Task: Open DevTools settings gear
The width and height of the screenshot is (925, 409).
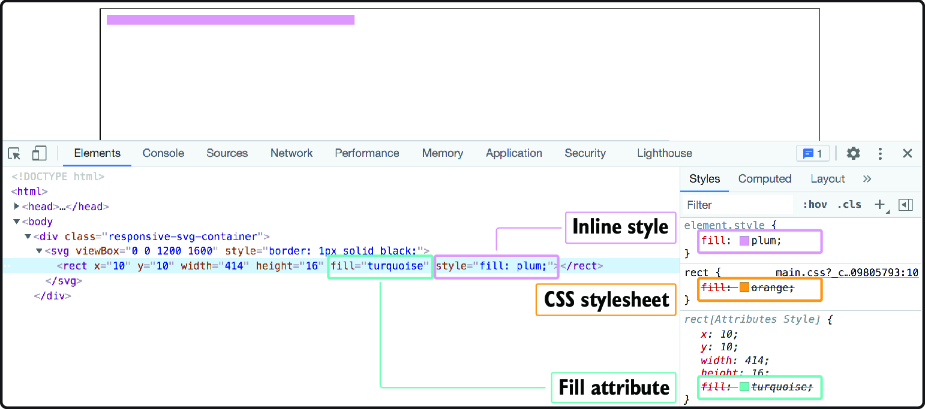Action: pos(853,153)
